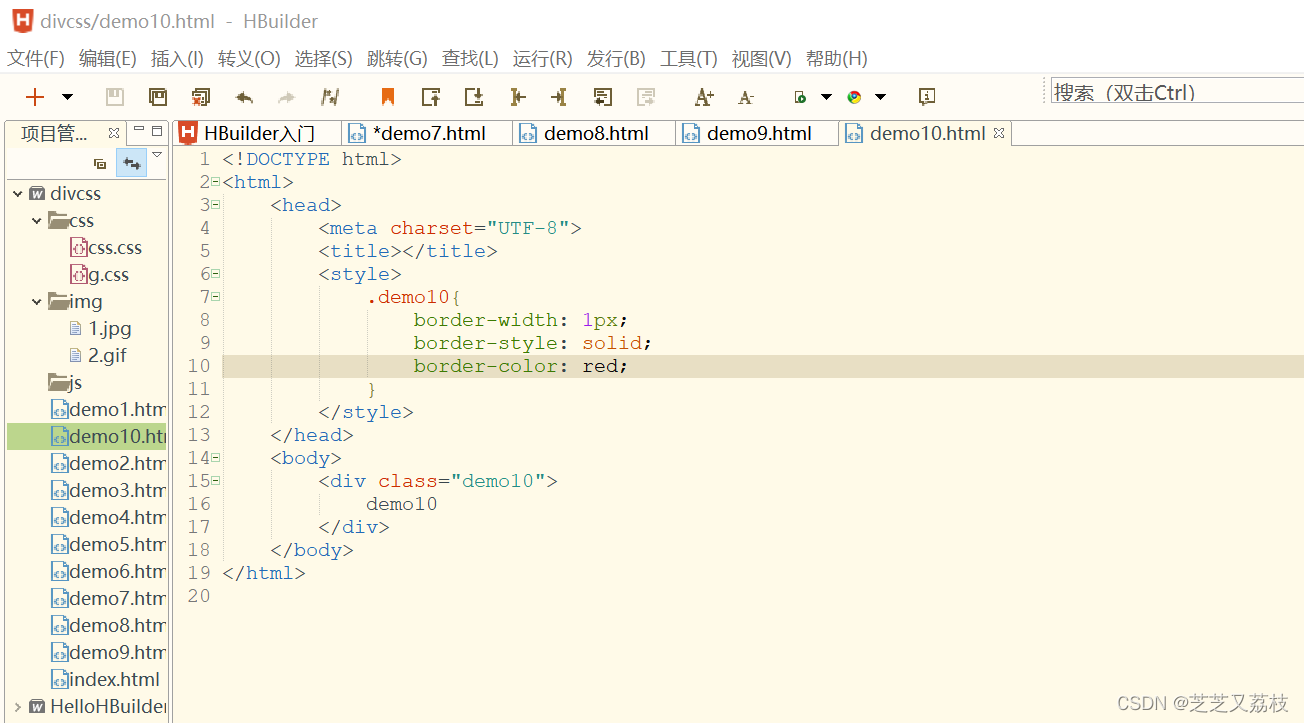Screen dimensions: 1304x723
Task: Open the dropdown arrow beside New icon
Action: coord(67,97)
